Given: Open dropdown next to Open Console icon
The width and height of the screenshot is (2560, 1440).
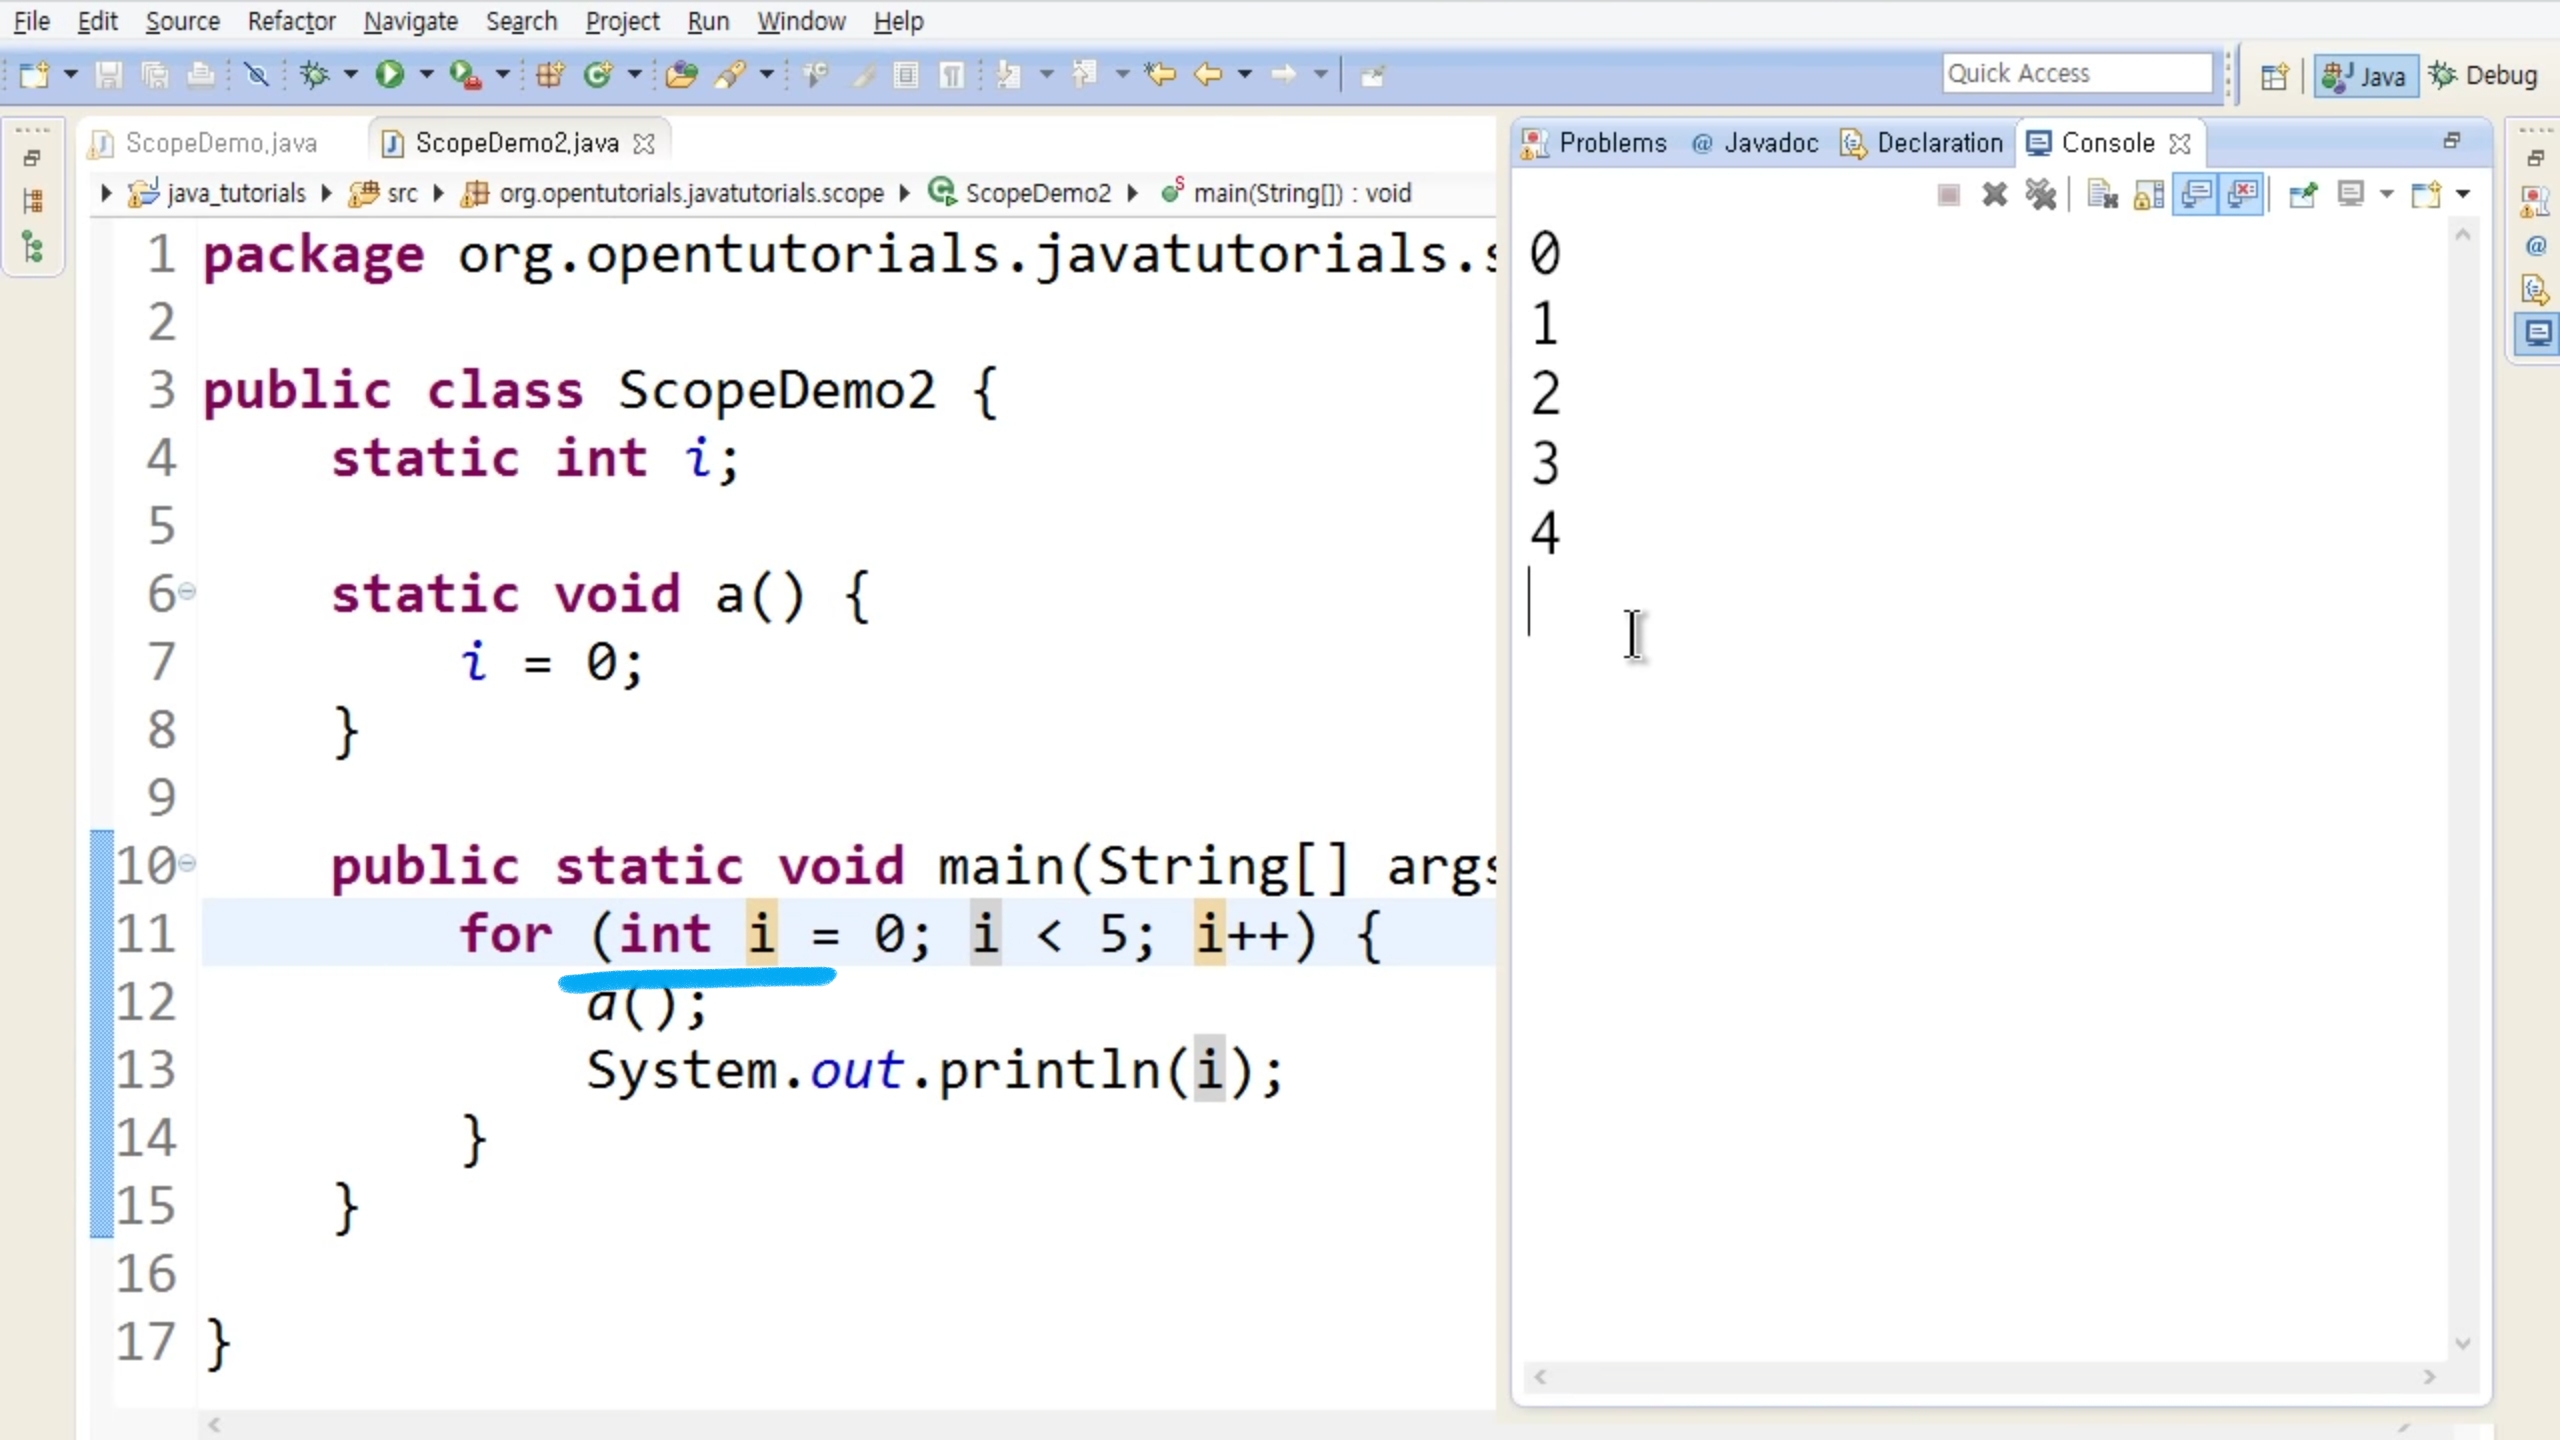Looking at the screenshot, I should [2463, 194].
